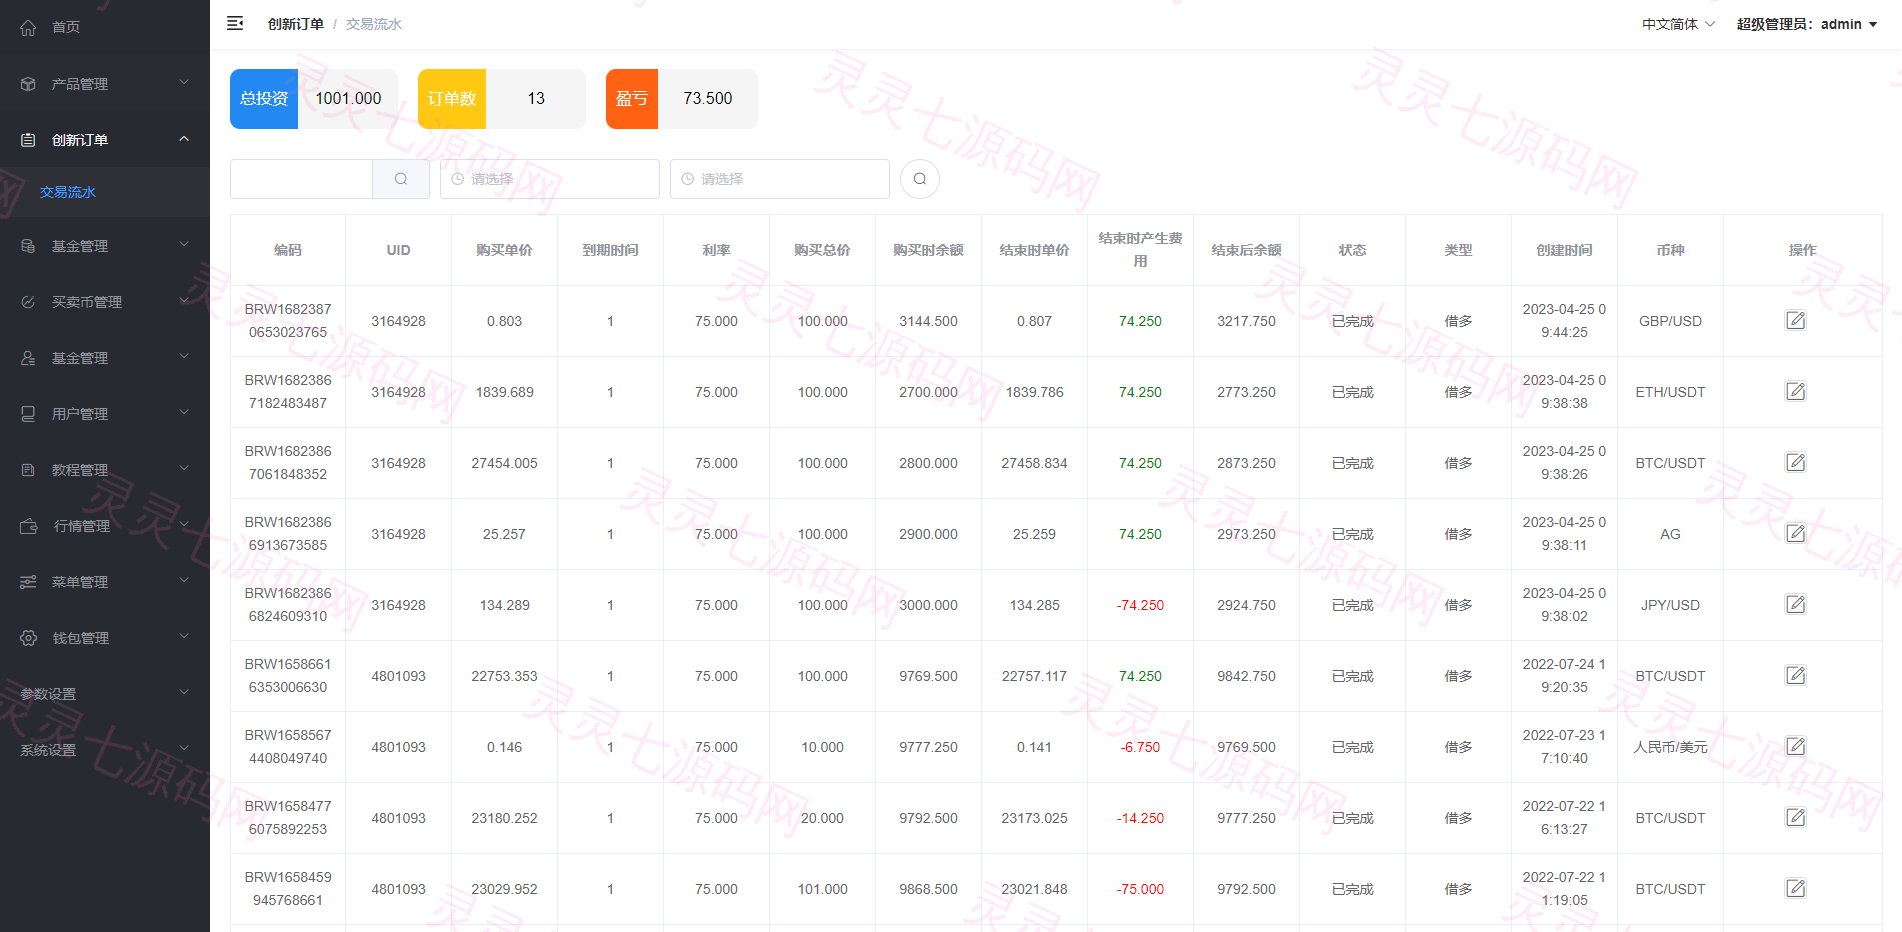Open the admin account dropdown
This screenshot has height=932, width=1902.
[1807, 24]
